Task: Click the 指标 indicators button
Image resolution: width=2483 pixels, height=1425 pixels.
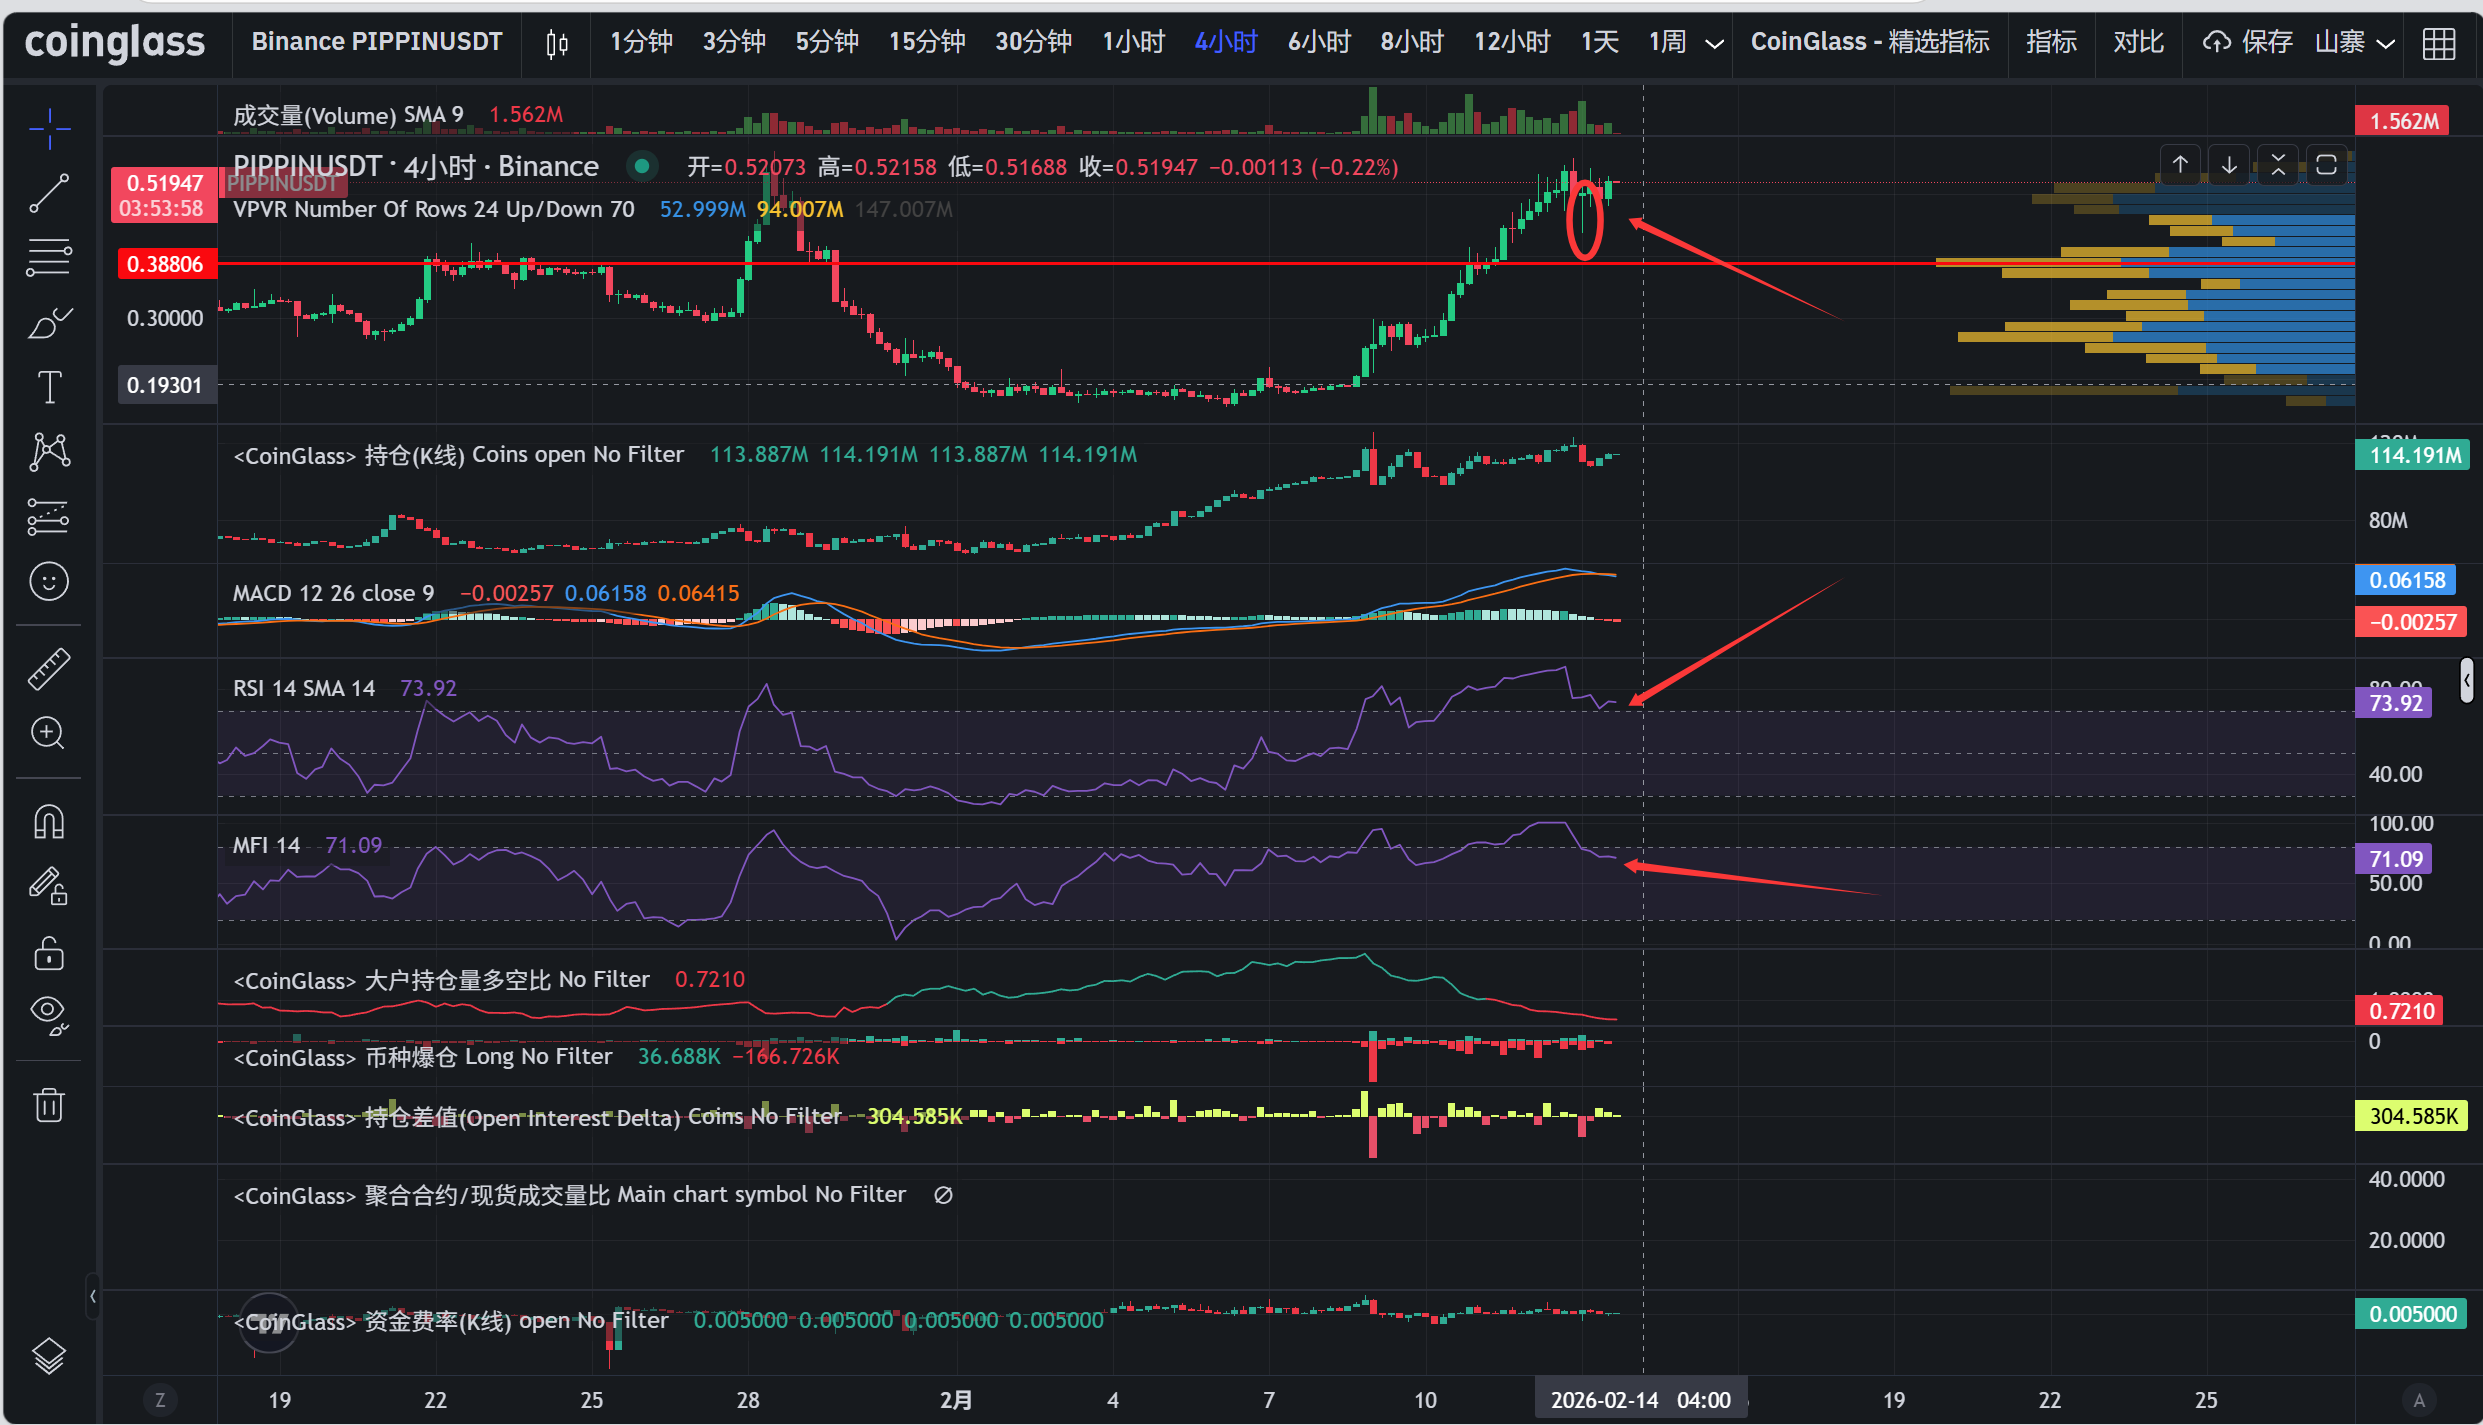Action: 2051,43
